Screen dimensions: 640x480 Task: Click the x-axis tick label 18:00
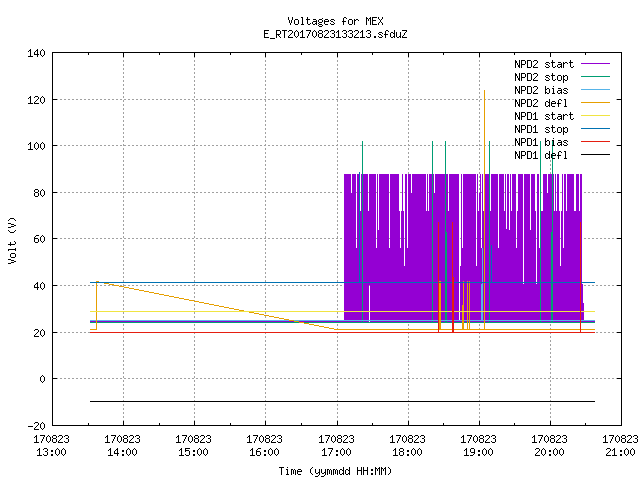(407, 452)
